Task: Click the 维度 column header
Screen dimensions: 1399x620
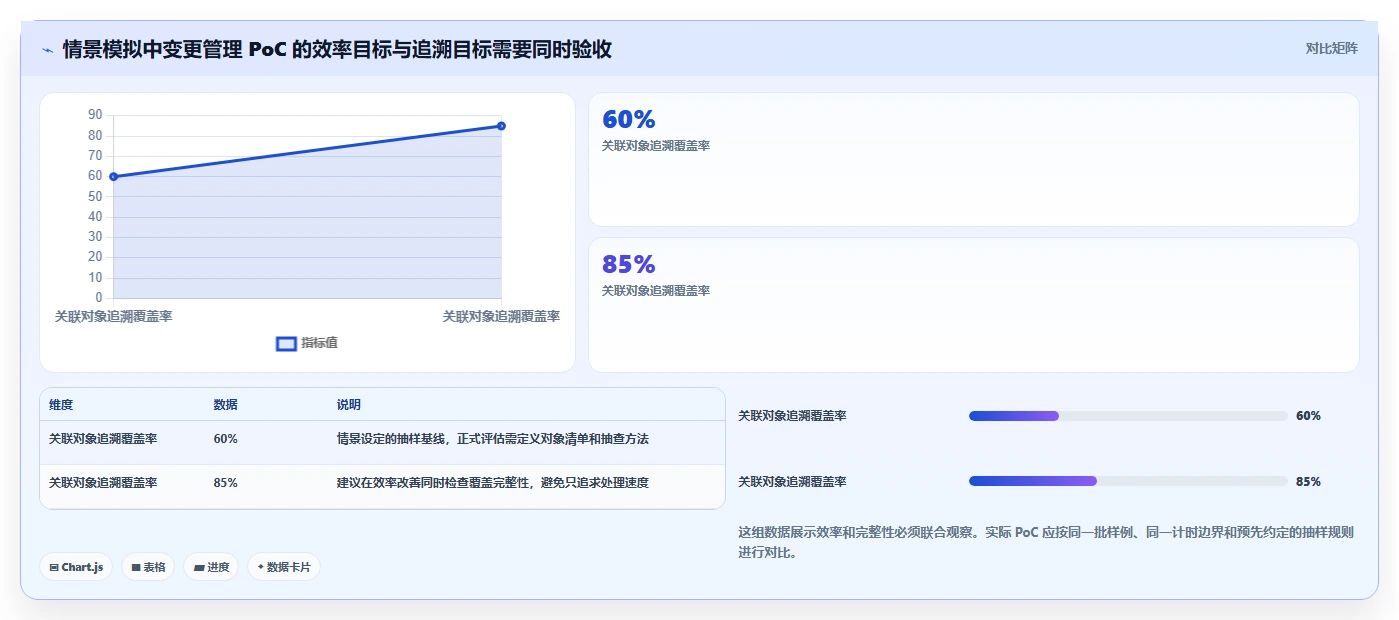Action: (x=61, y=405)
